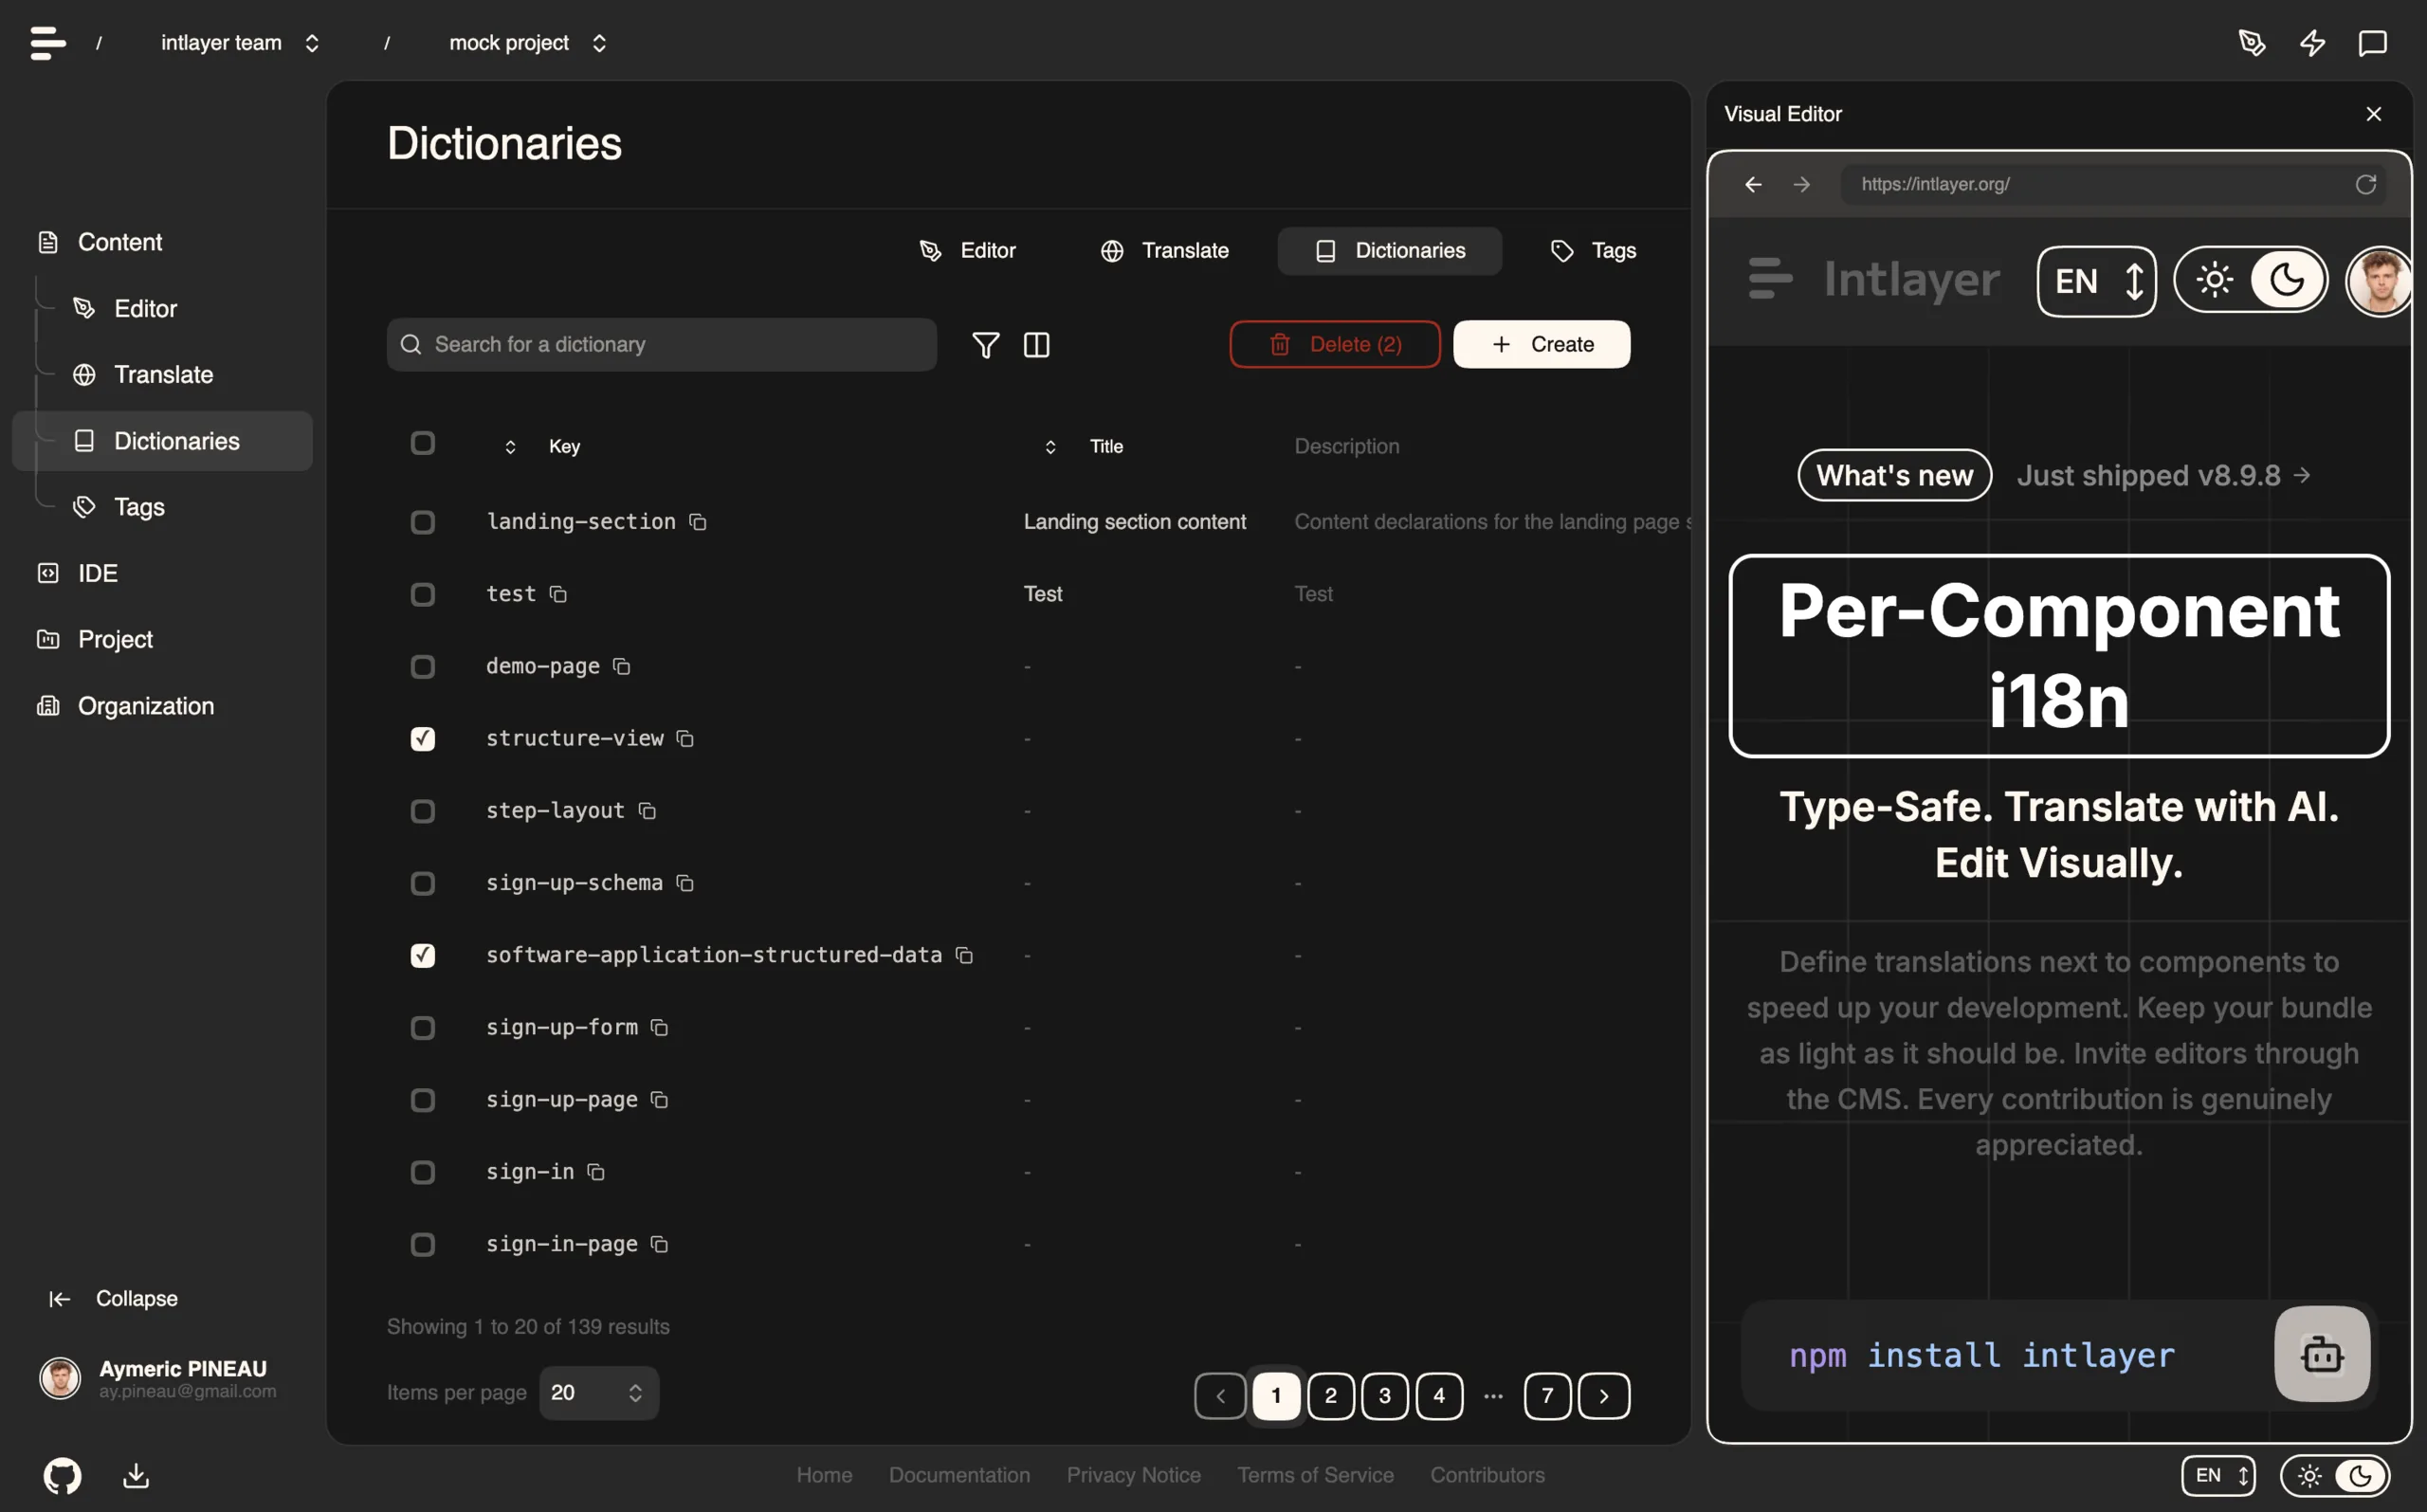Click the Create button

[1541, 344]
